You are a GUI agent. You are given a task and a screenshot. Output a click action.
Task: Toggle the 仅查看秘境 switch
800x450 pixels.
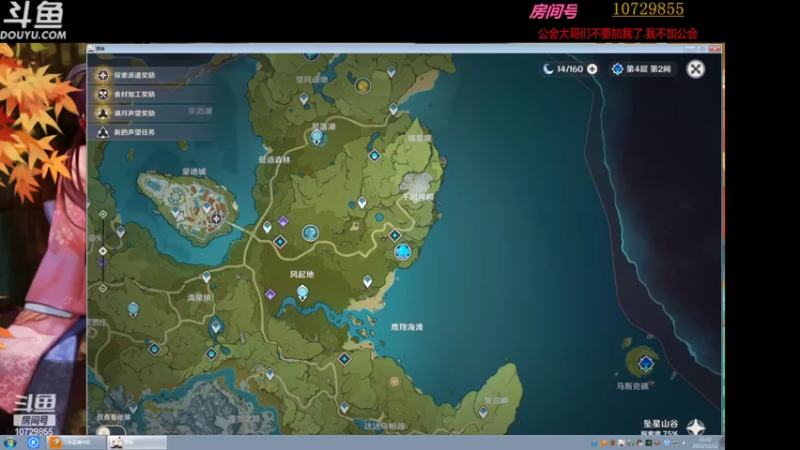(x=110, y=431)
